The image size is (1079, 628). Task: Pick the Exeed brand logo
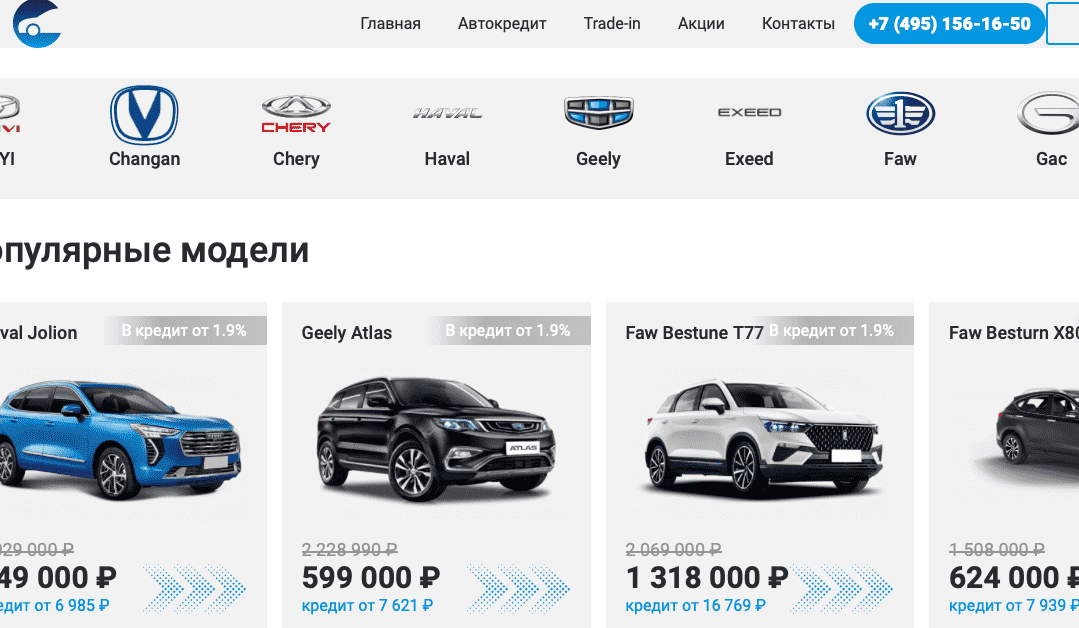tap(749, 112)
